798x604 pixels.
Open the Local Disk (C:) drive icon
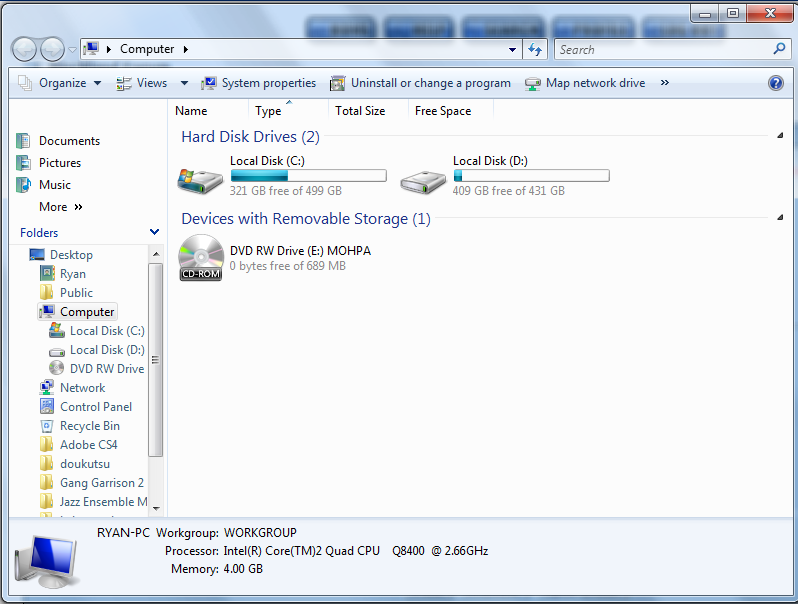[x=201, y=179]
